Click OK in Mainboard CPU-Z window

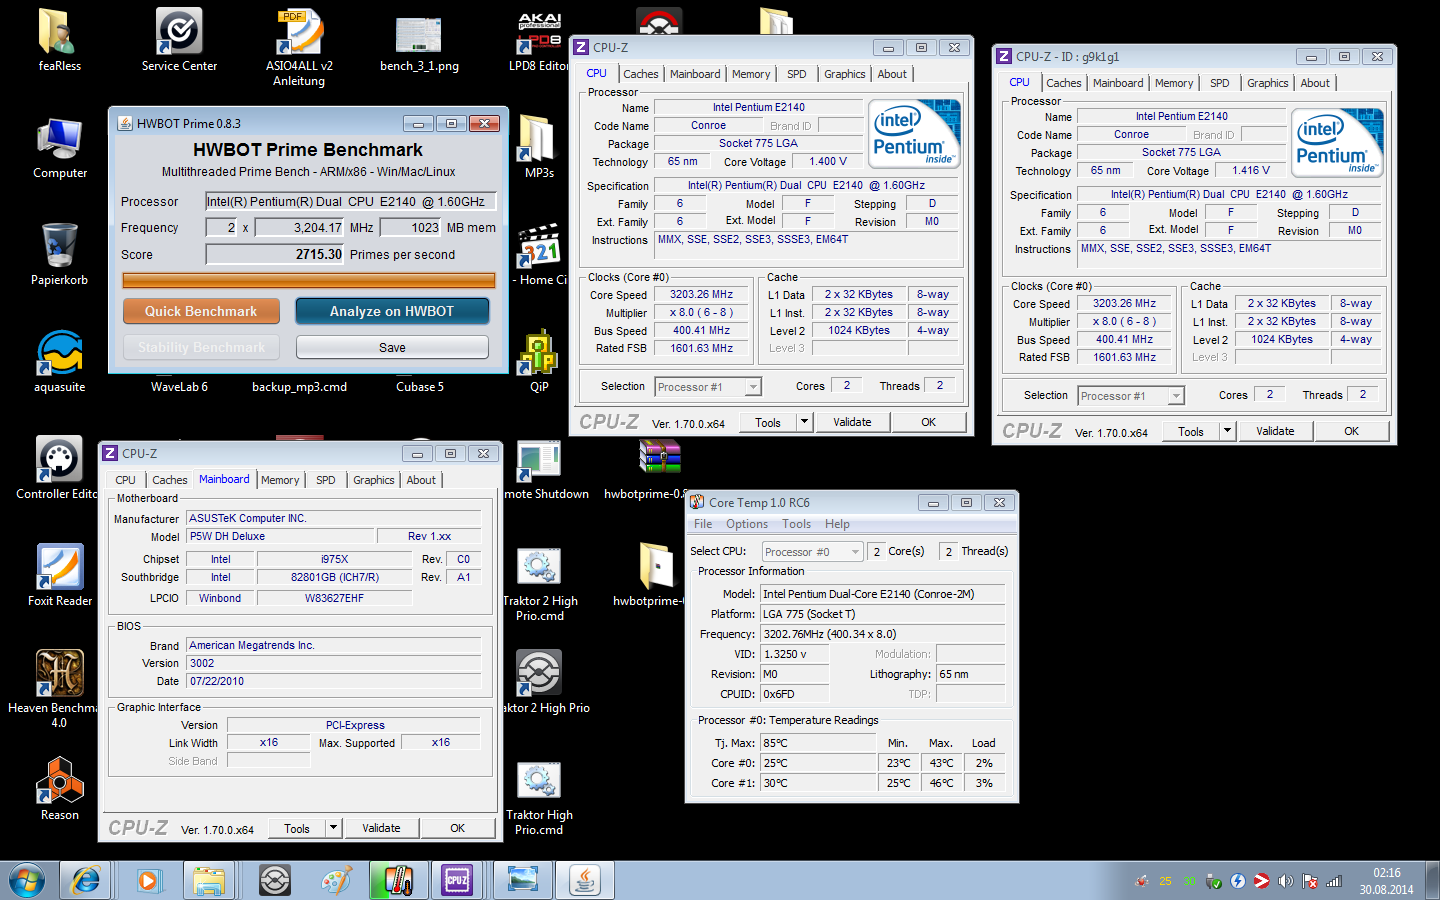(x=457, y=828)
